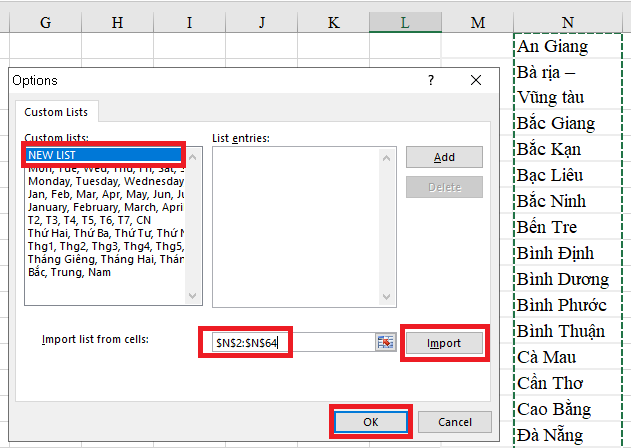Select the Thứ Hai, Thứ Ba list
This screenshot has width=631, height=448.
pos(106,233)
